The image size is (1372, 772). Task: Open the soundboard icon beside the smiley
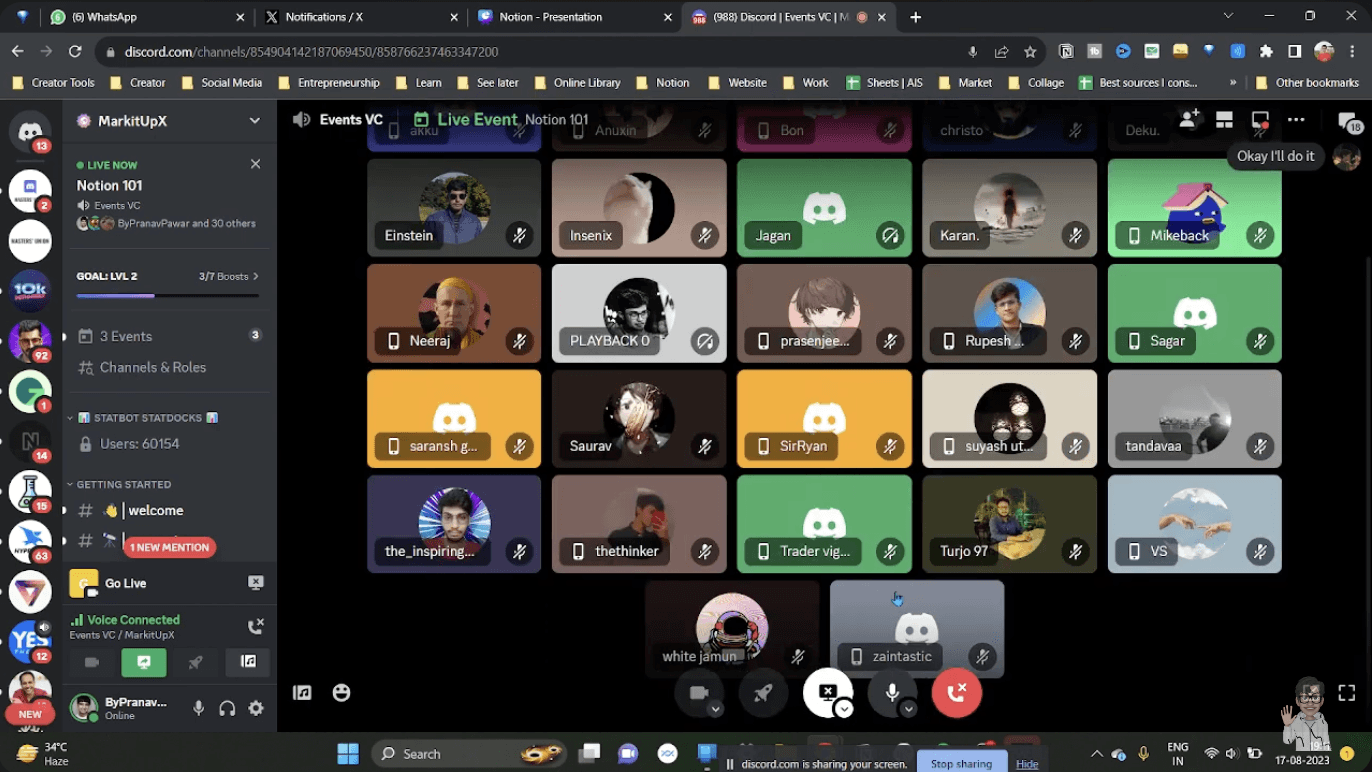(x=302, y=692)
